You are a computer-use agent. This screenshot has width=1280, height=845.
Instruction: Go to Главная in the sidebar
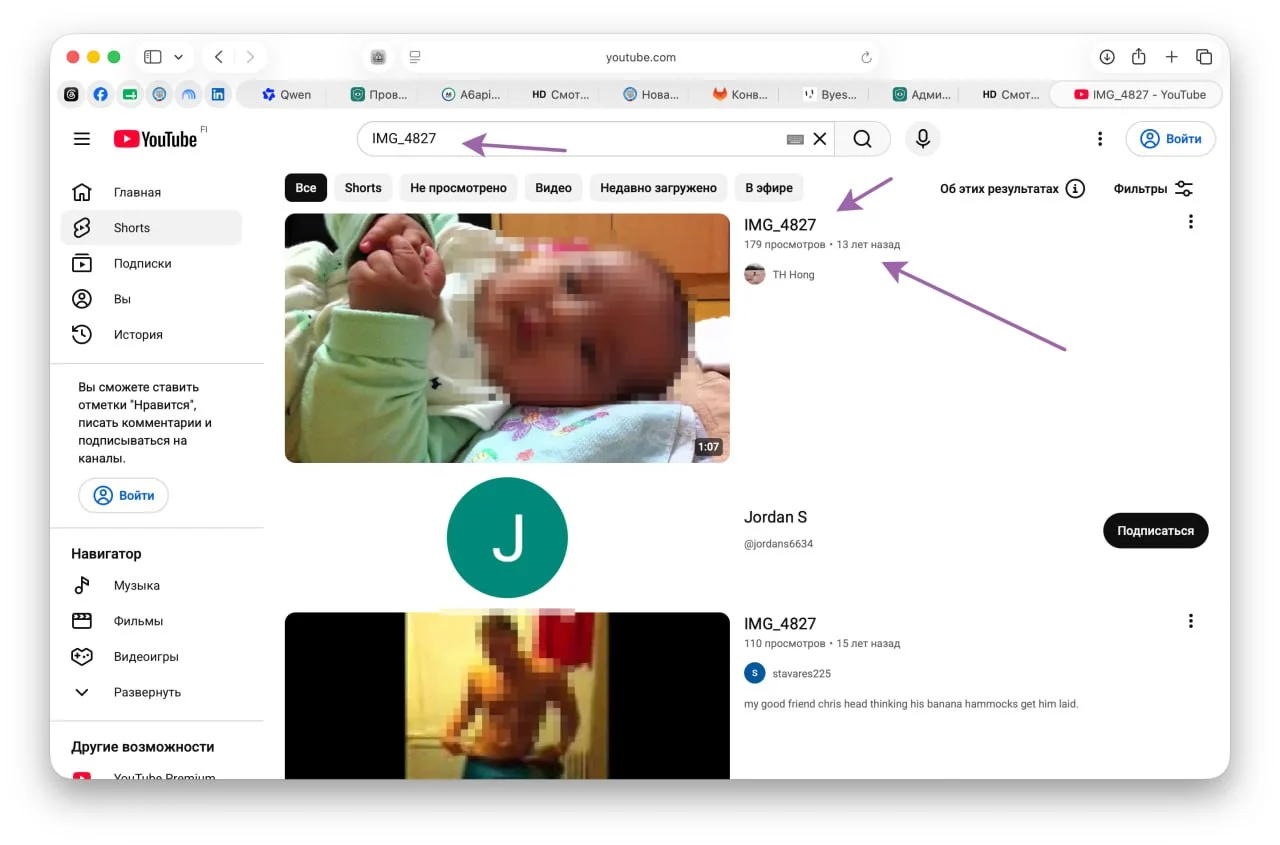[151, 192]
